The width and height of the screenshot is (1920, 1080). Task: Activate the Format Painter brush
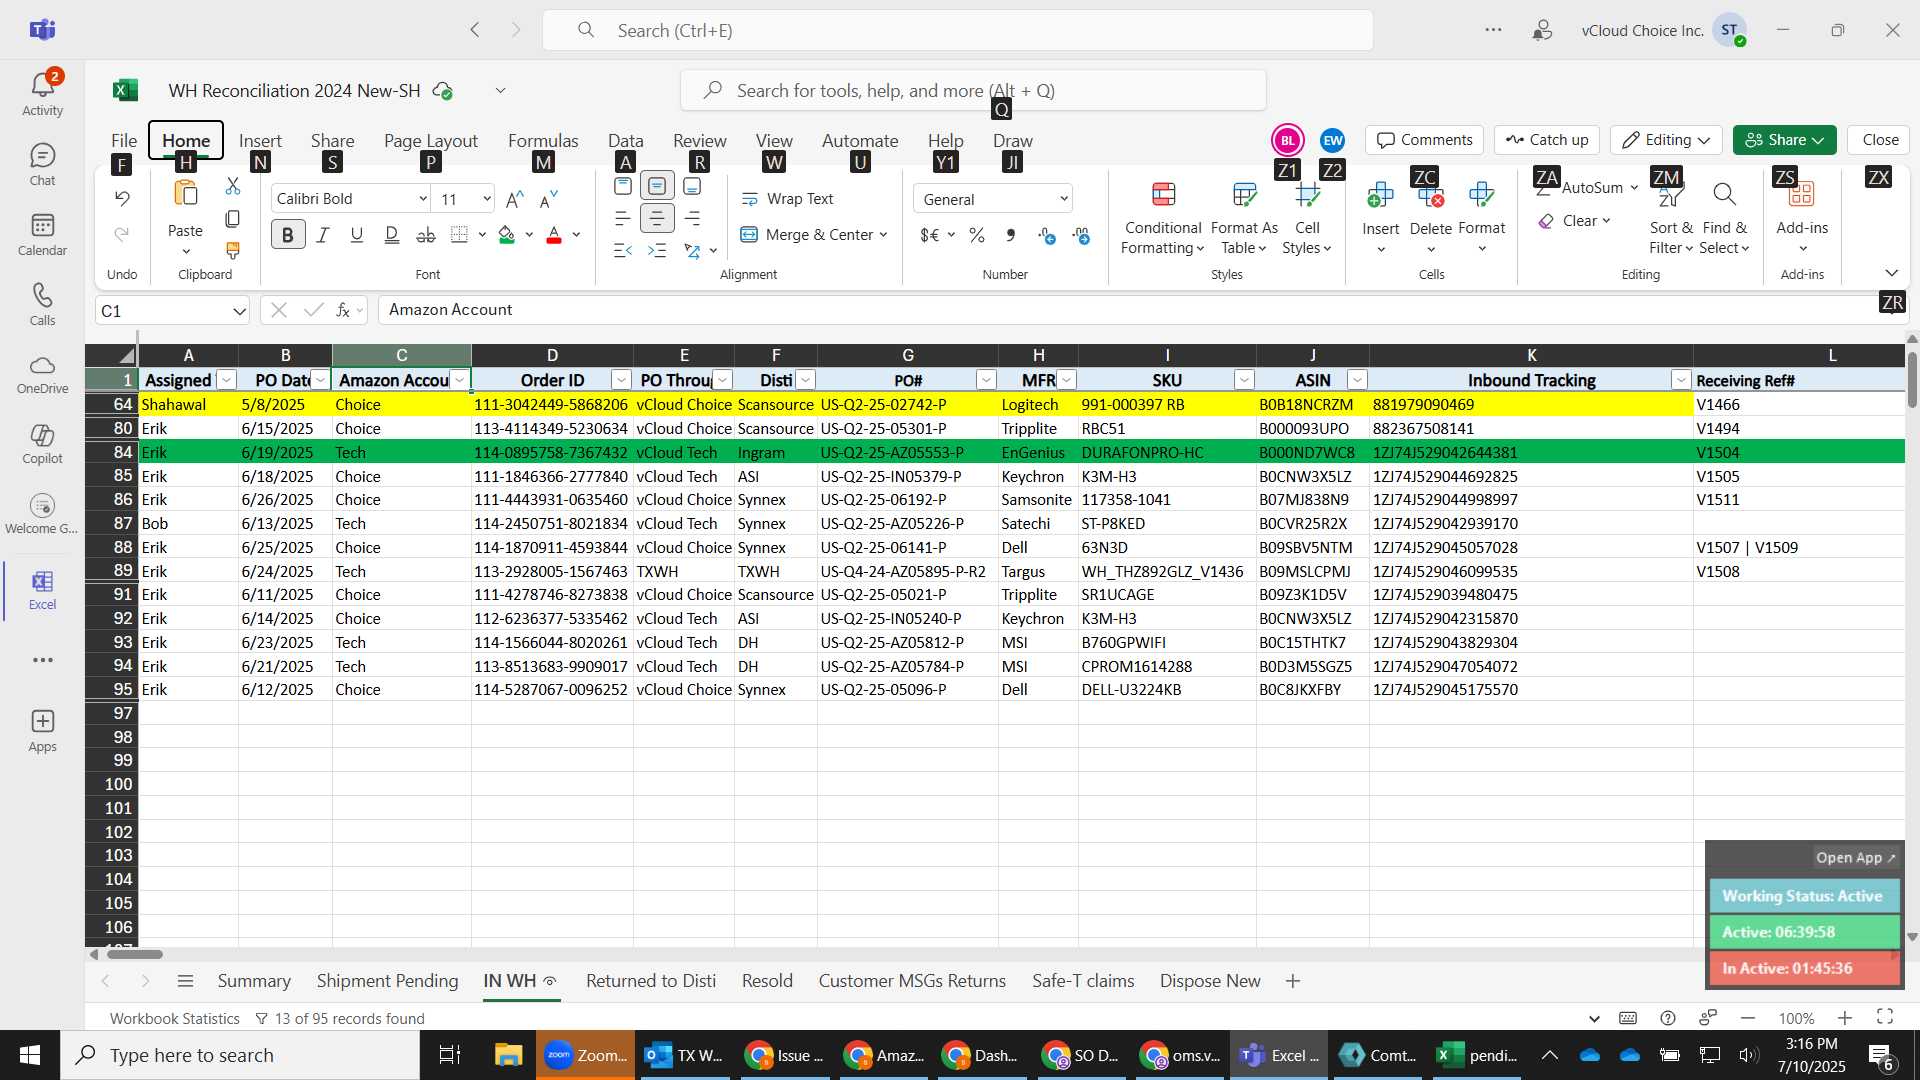click(x=233, y=250)
